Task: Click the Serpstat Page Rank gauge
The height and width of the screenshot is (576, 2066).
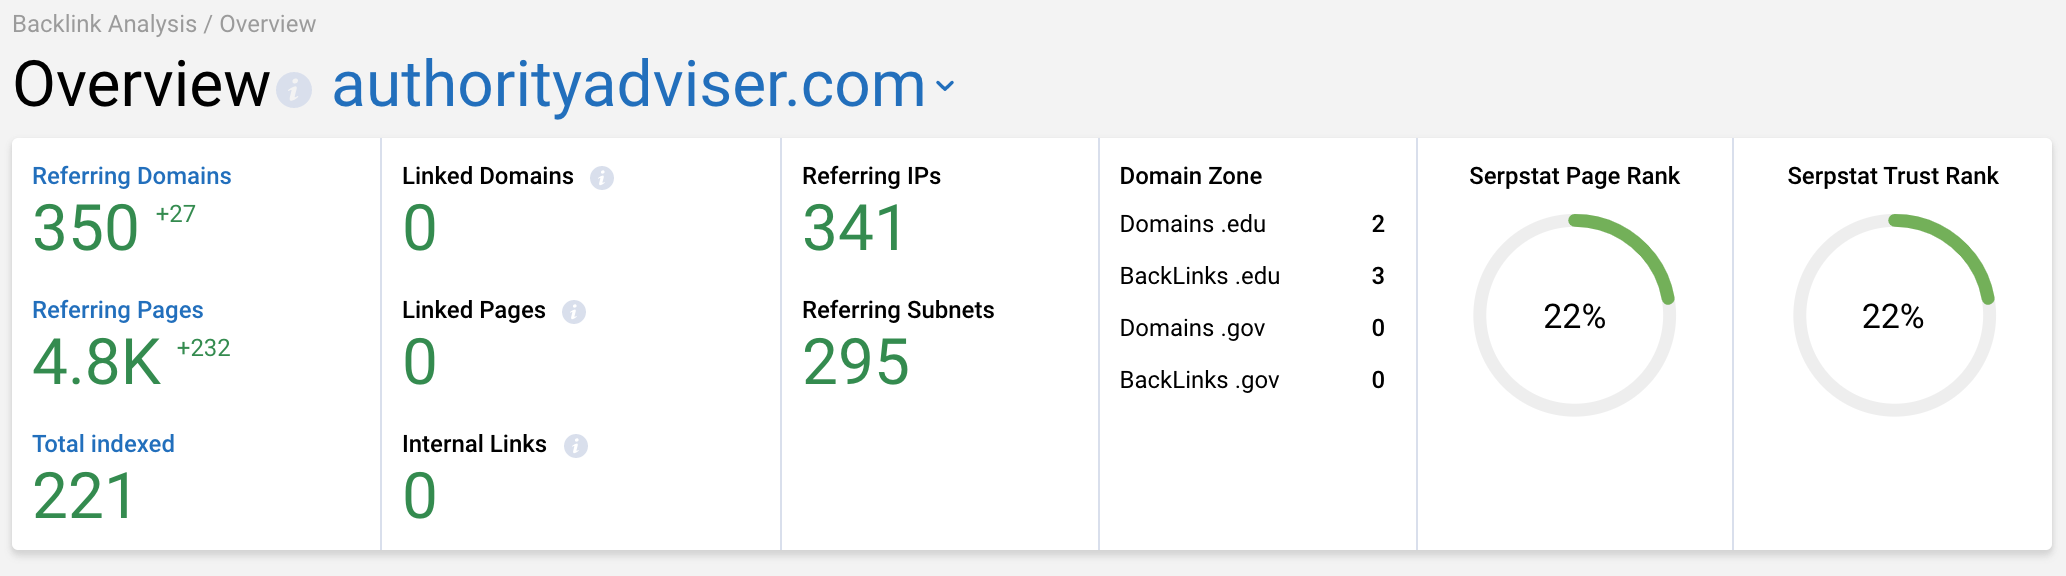Action: 1574,316
